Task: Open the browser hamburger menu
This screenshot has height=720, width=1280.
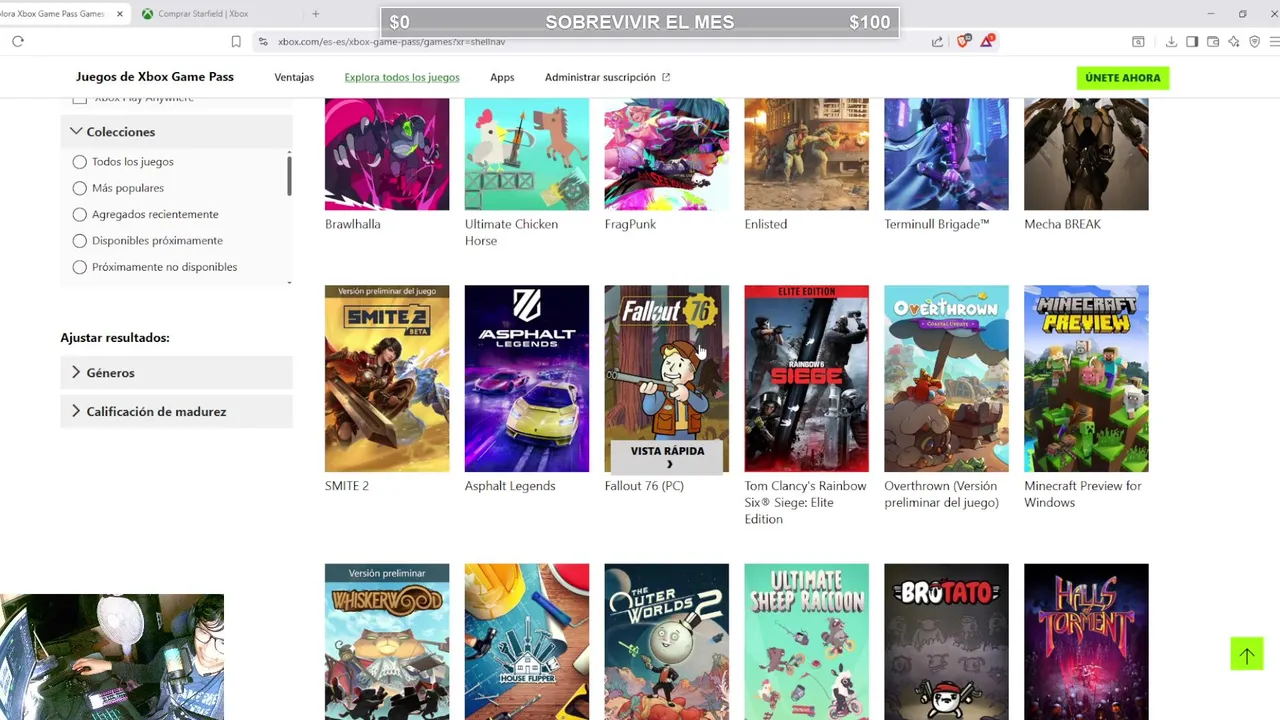Action: (1274, 41)
